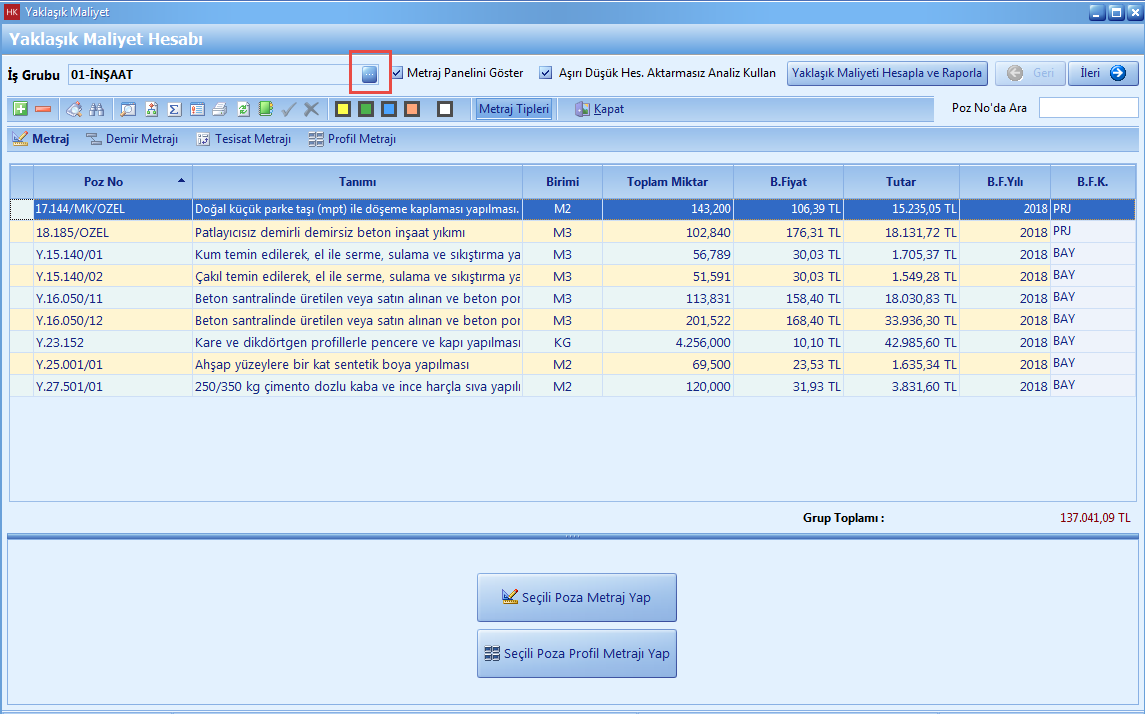Click Yaklaşık Maliyeti Hesapla ve Raporla button
1145x714 pixels.
point(887,73)
